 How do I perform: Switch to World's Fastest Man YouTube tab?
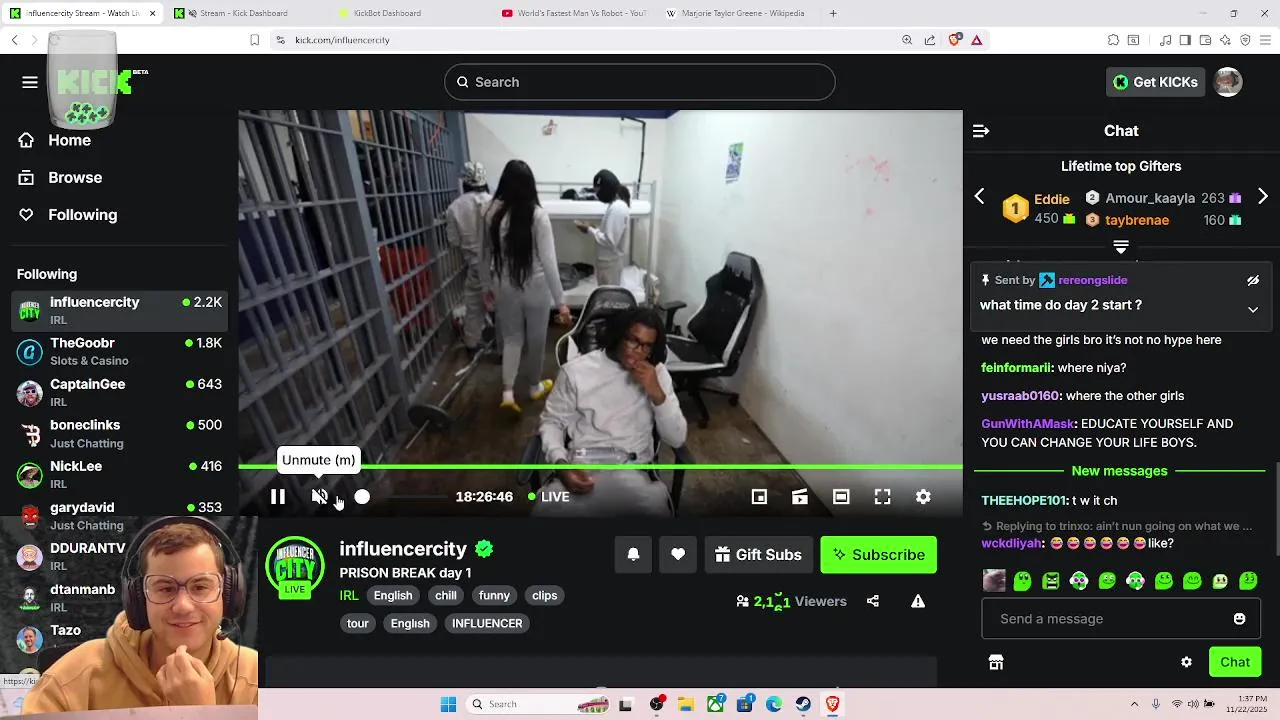point(575,13)
